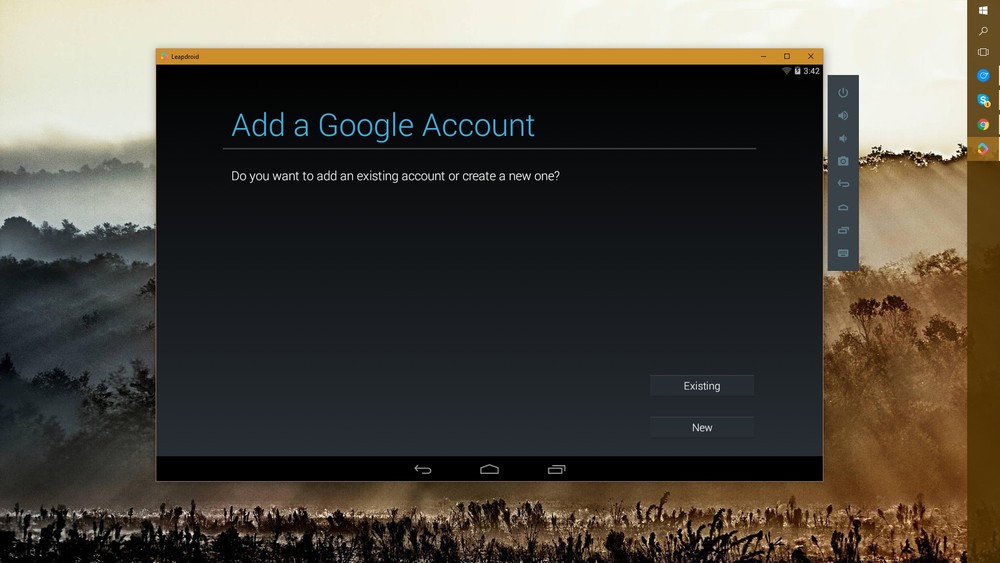Select New to create a Google account
The image size is (1000, 563).
click(702, 428)
